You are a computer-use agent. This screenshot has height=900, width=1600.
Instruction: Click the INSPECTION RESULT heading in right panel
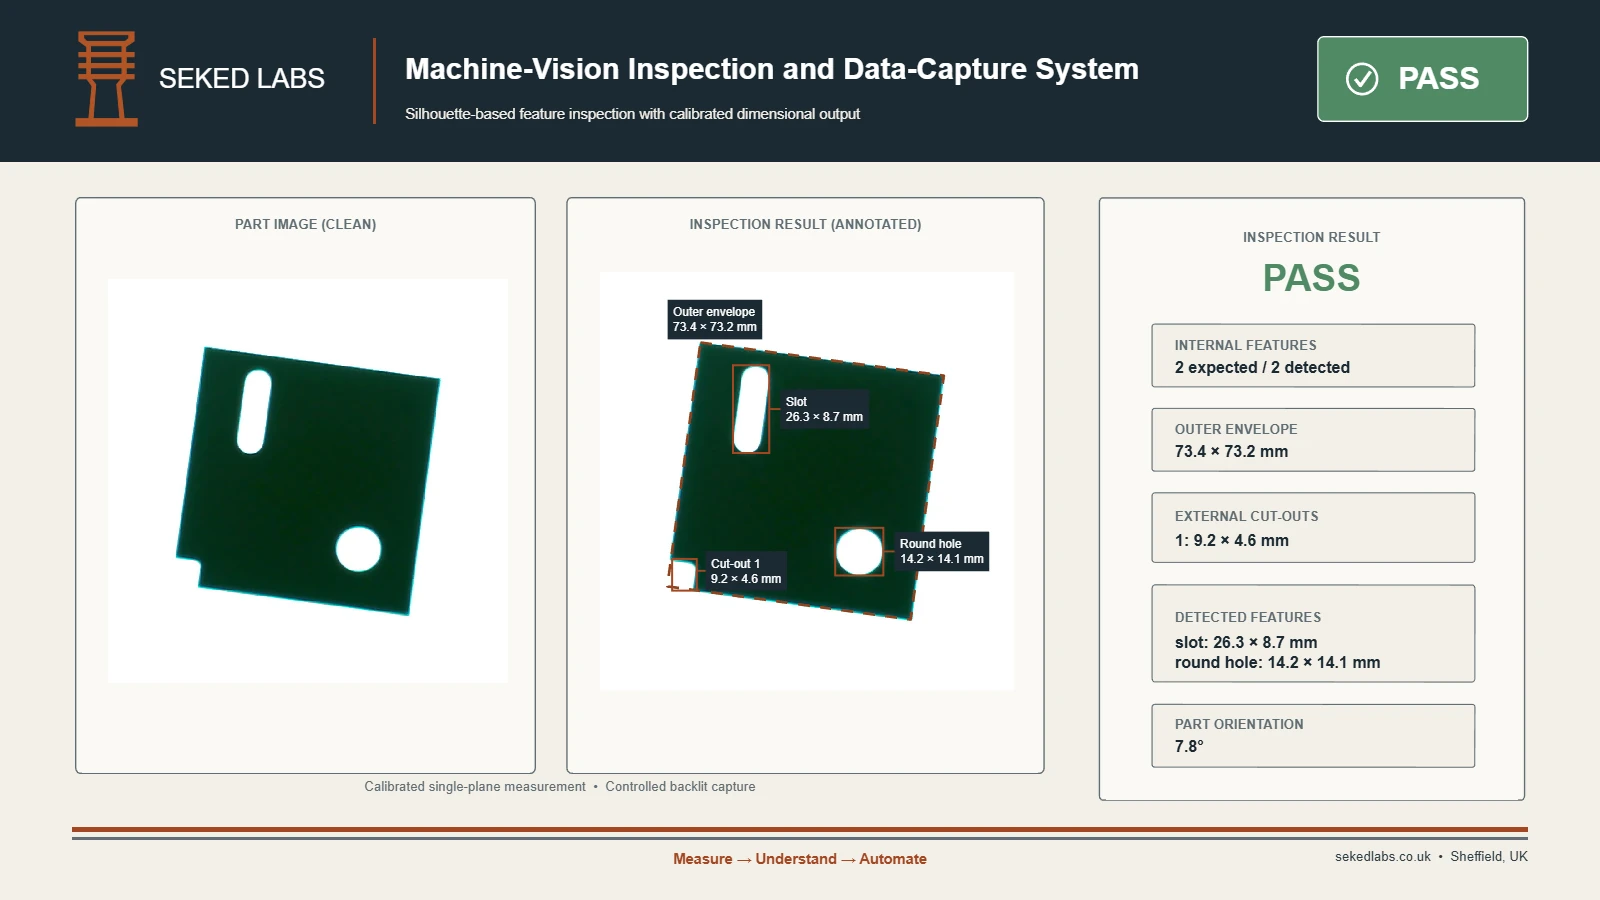coord(1311,237)
